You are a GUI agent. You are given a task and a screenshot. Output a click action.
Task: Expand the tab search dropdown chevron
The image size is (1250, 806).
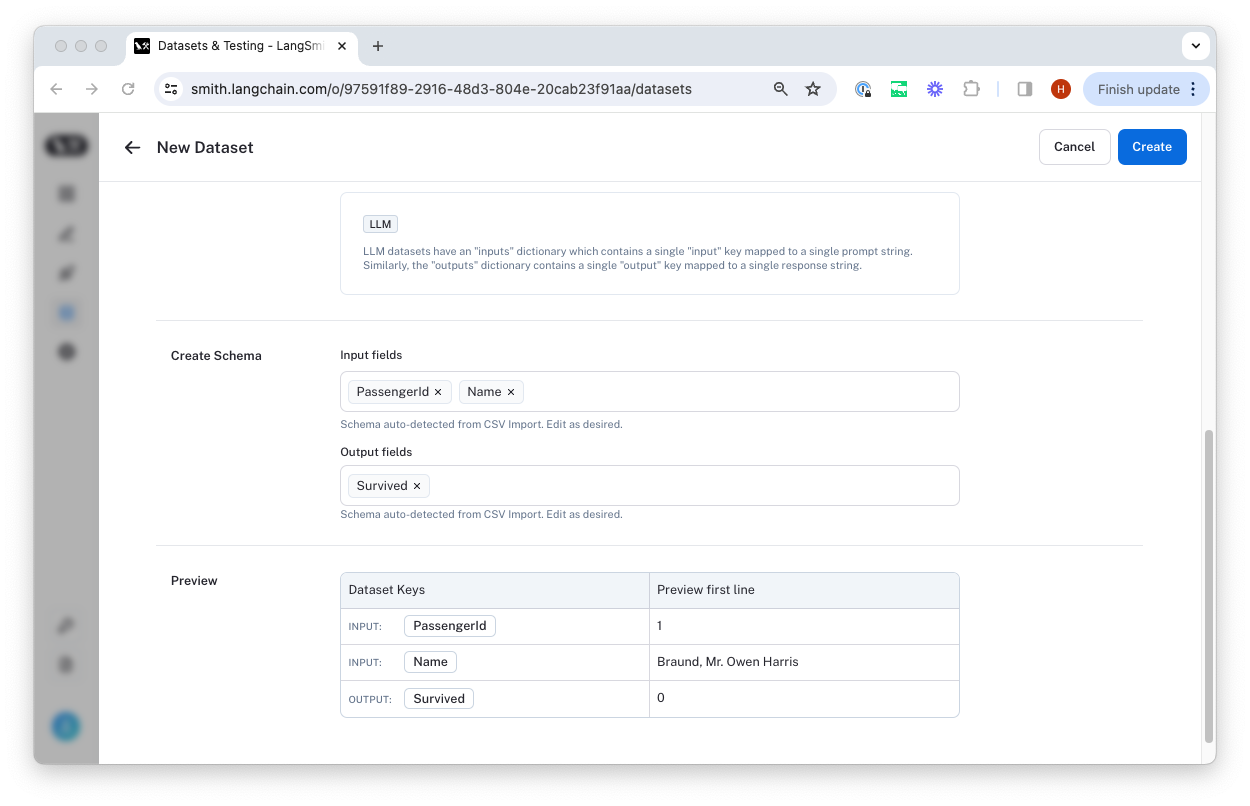tap(1196, 46)
